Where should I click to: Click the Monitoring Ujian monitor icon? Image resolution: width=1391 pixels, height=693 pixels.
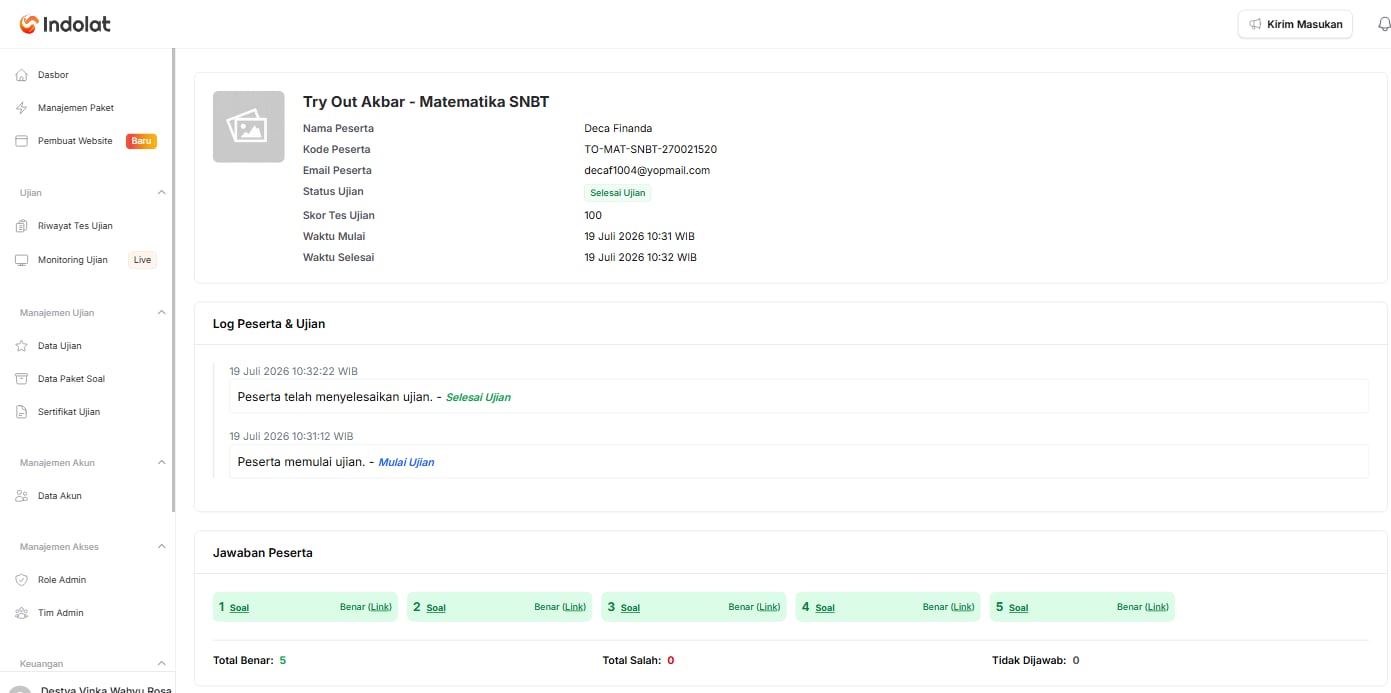pyautogui.click(x=21, y=260)
